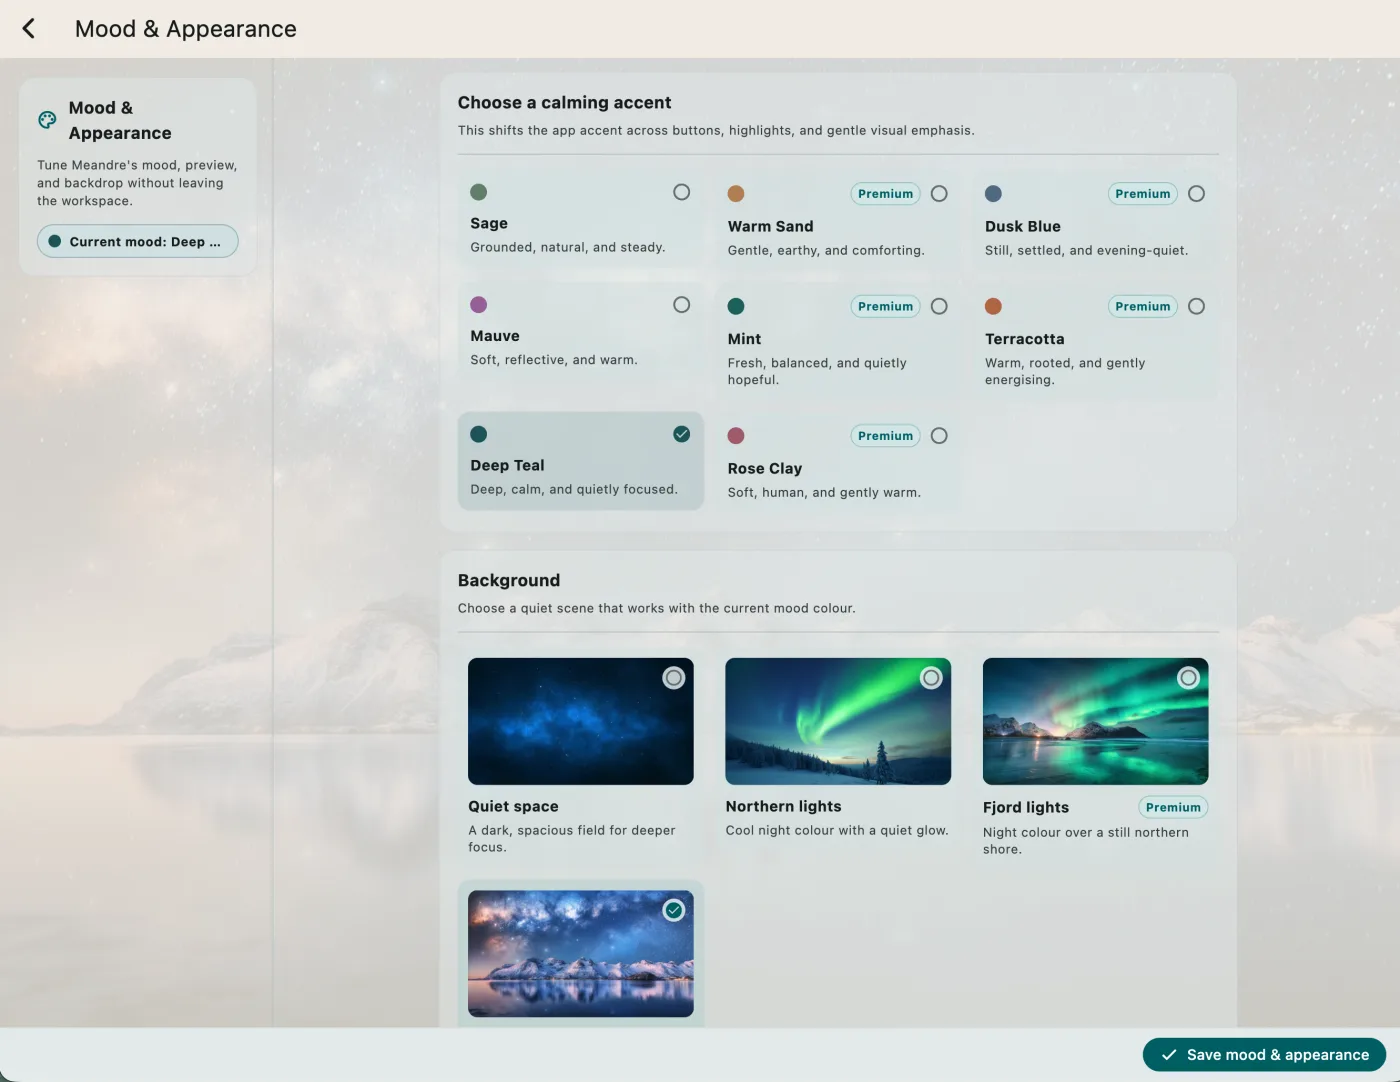1400x1082 pixels.
Task: Select the Mauve accent radio button
Action: (681, 305)
